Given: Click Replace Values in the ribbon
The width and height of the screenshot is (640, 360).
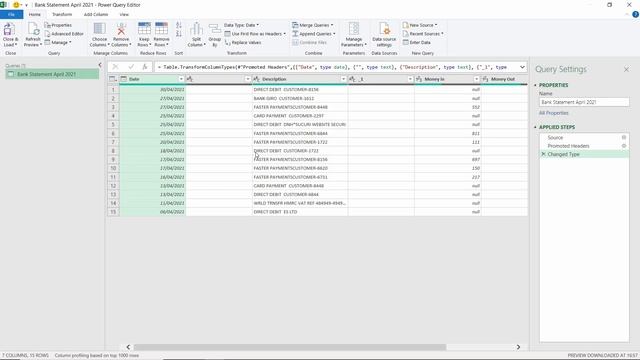Looking at the screenshot, I should coord(243,42).
